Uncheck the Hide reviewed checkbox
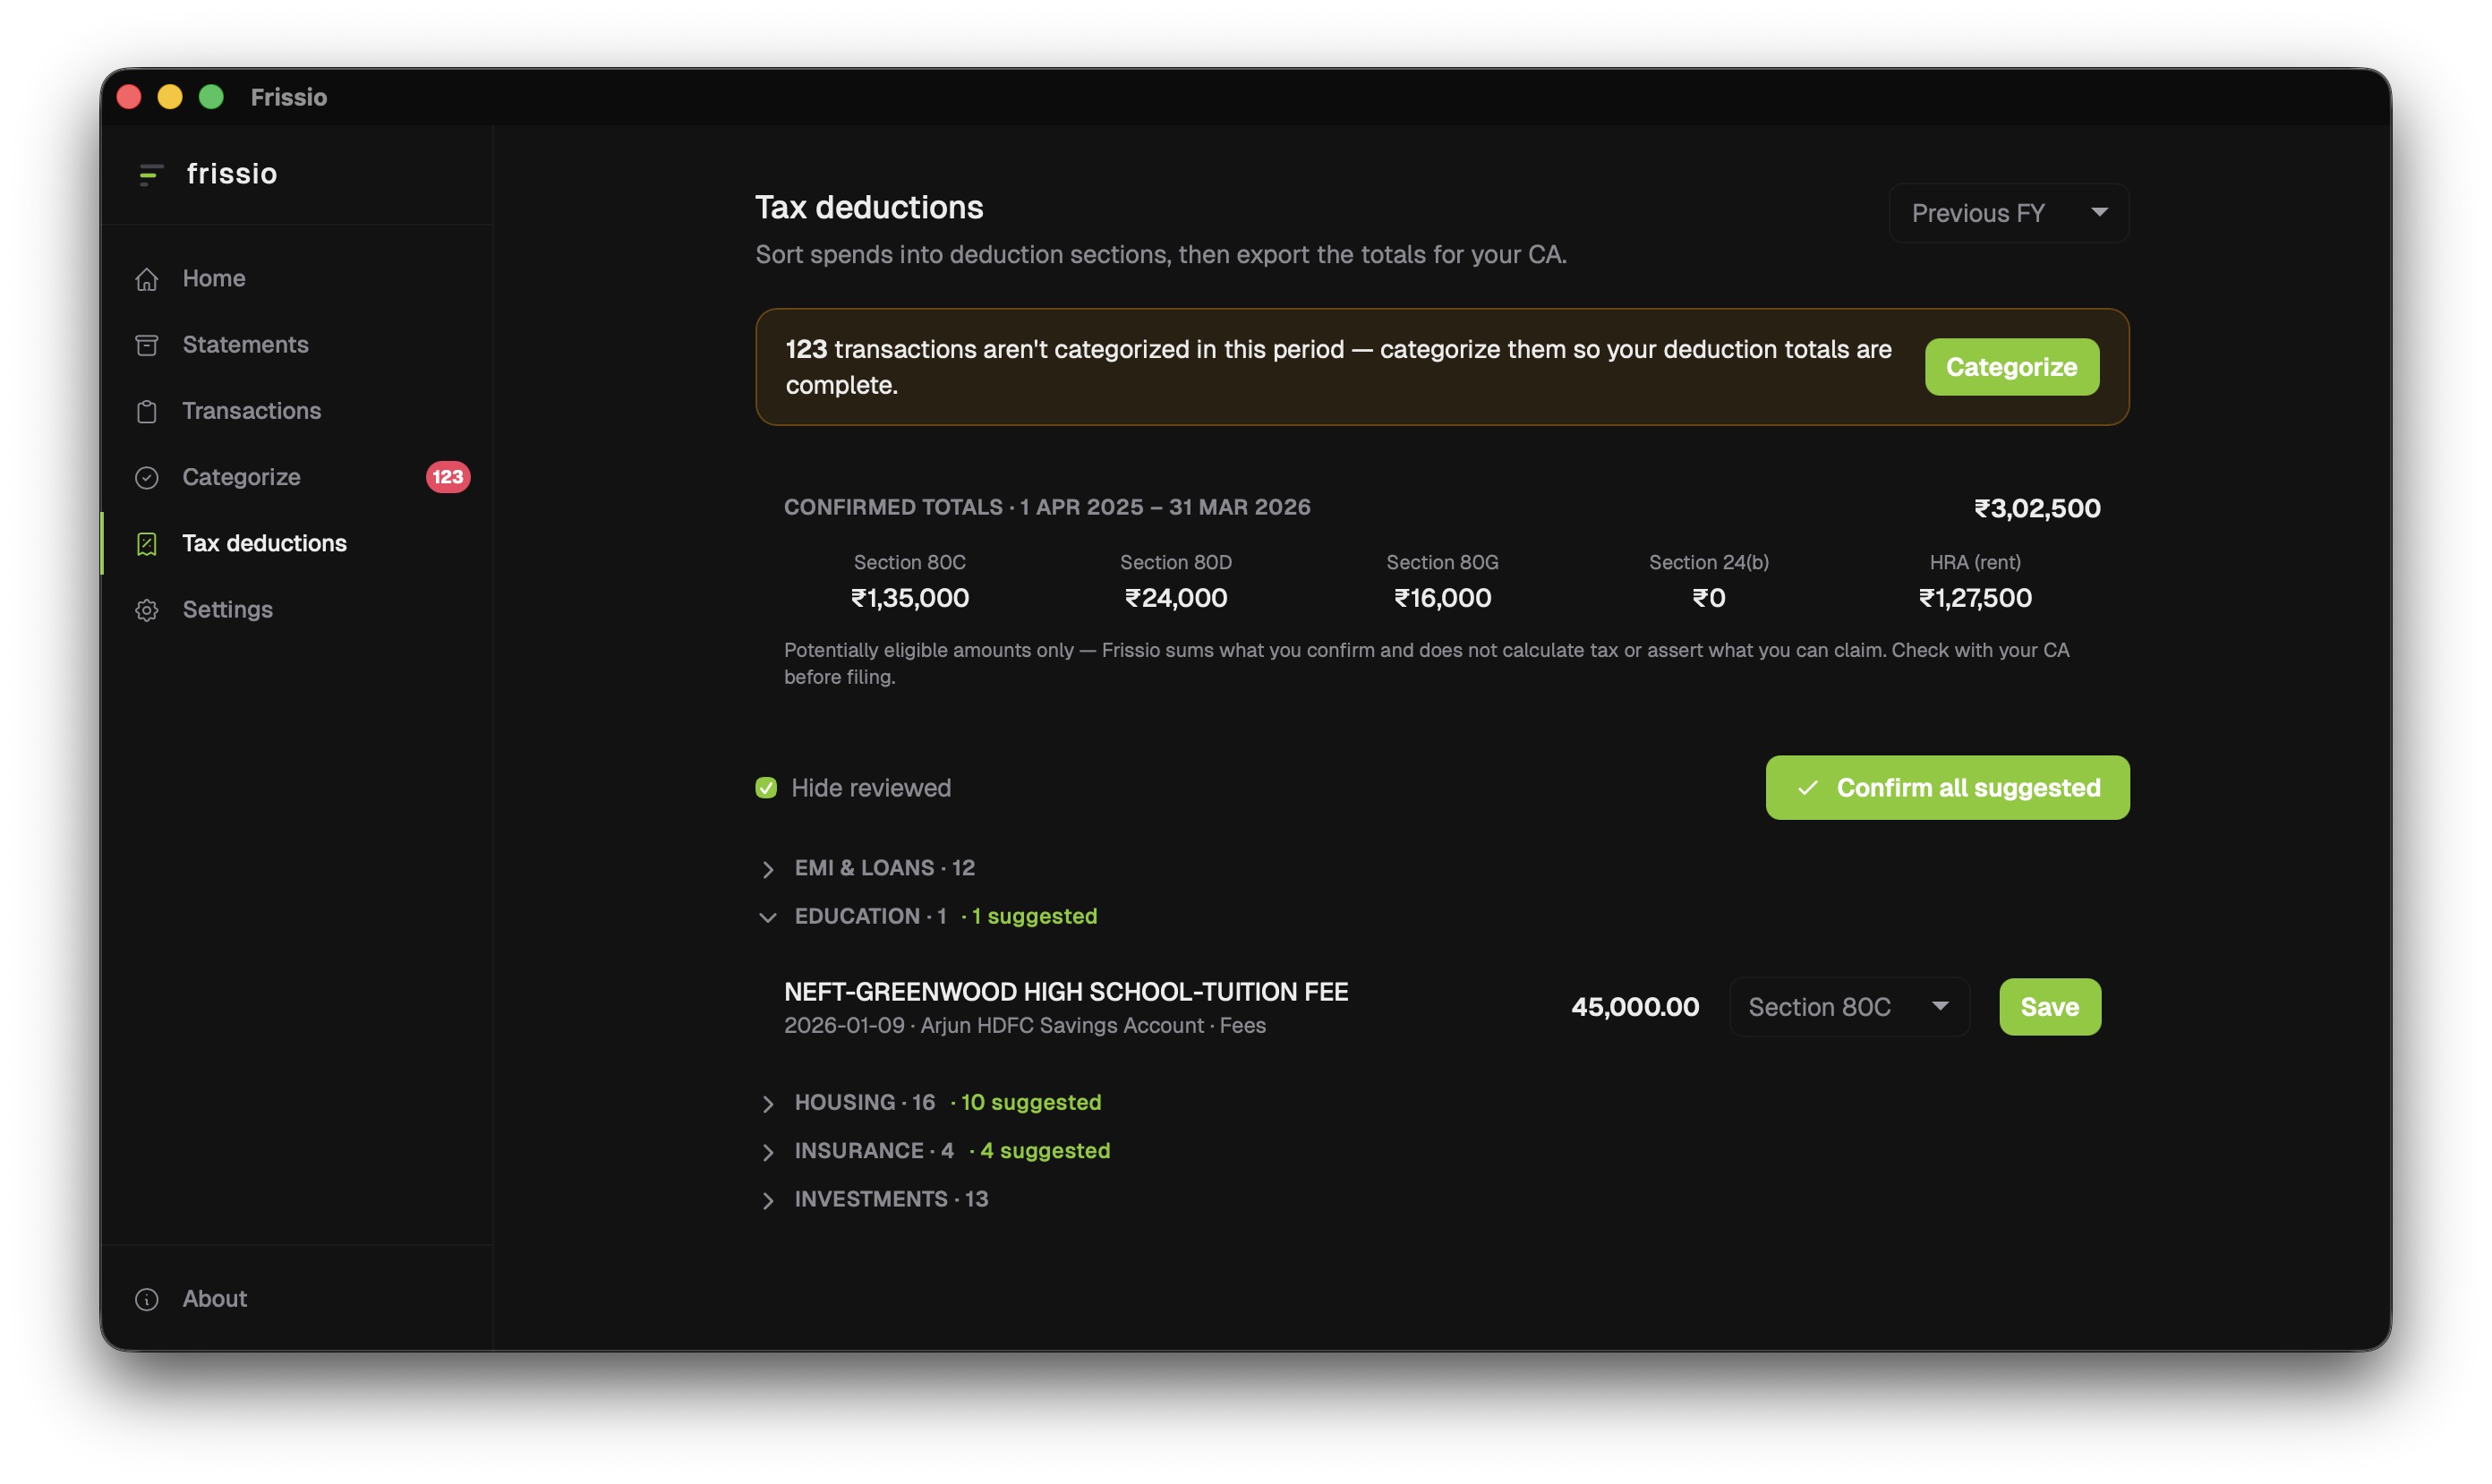The width and height of the screenshot is (2492, 1484). pos(766,788)
